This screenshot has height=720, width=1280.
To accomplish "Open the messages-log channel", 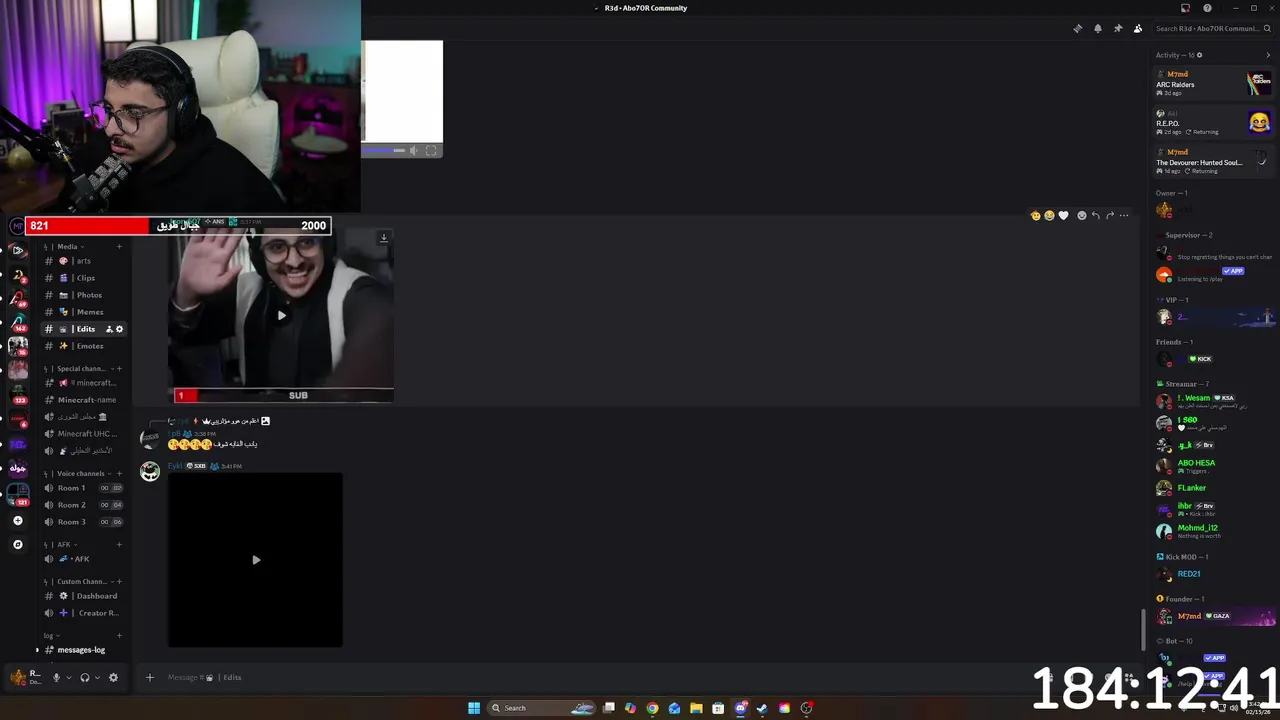I will coord(85,650).
